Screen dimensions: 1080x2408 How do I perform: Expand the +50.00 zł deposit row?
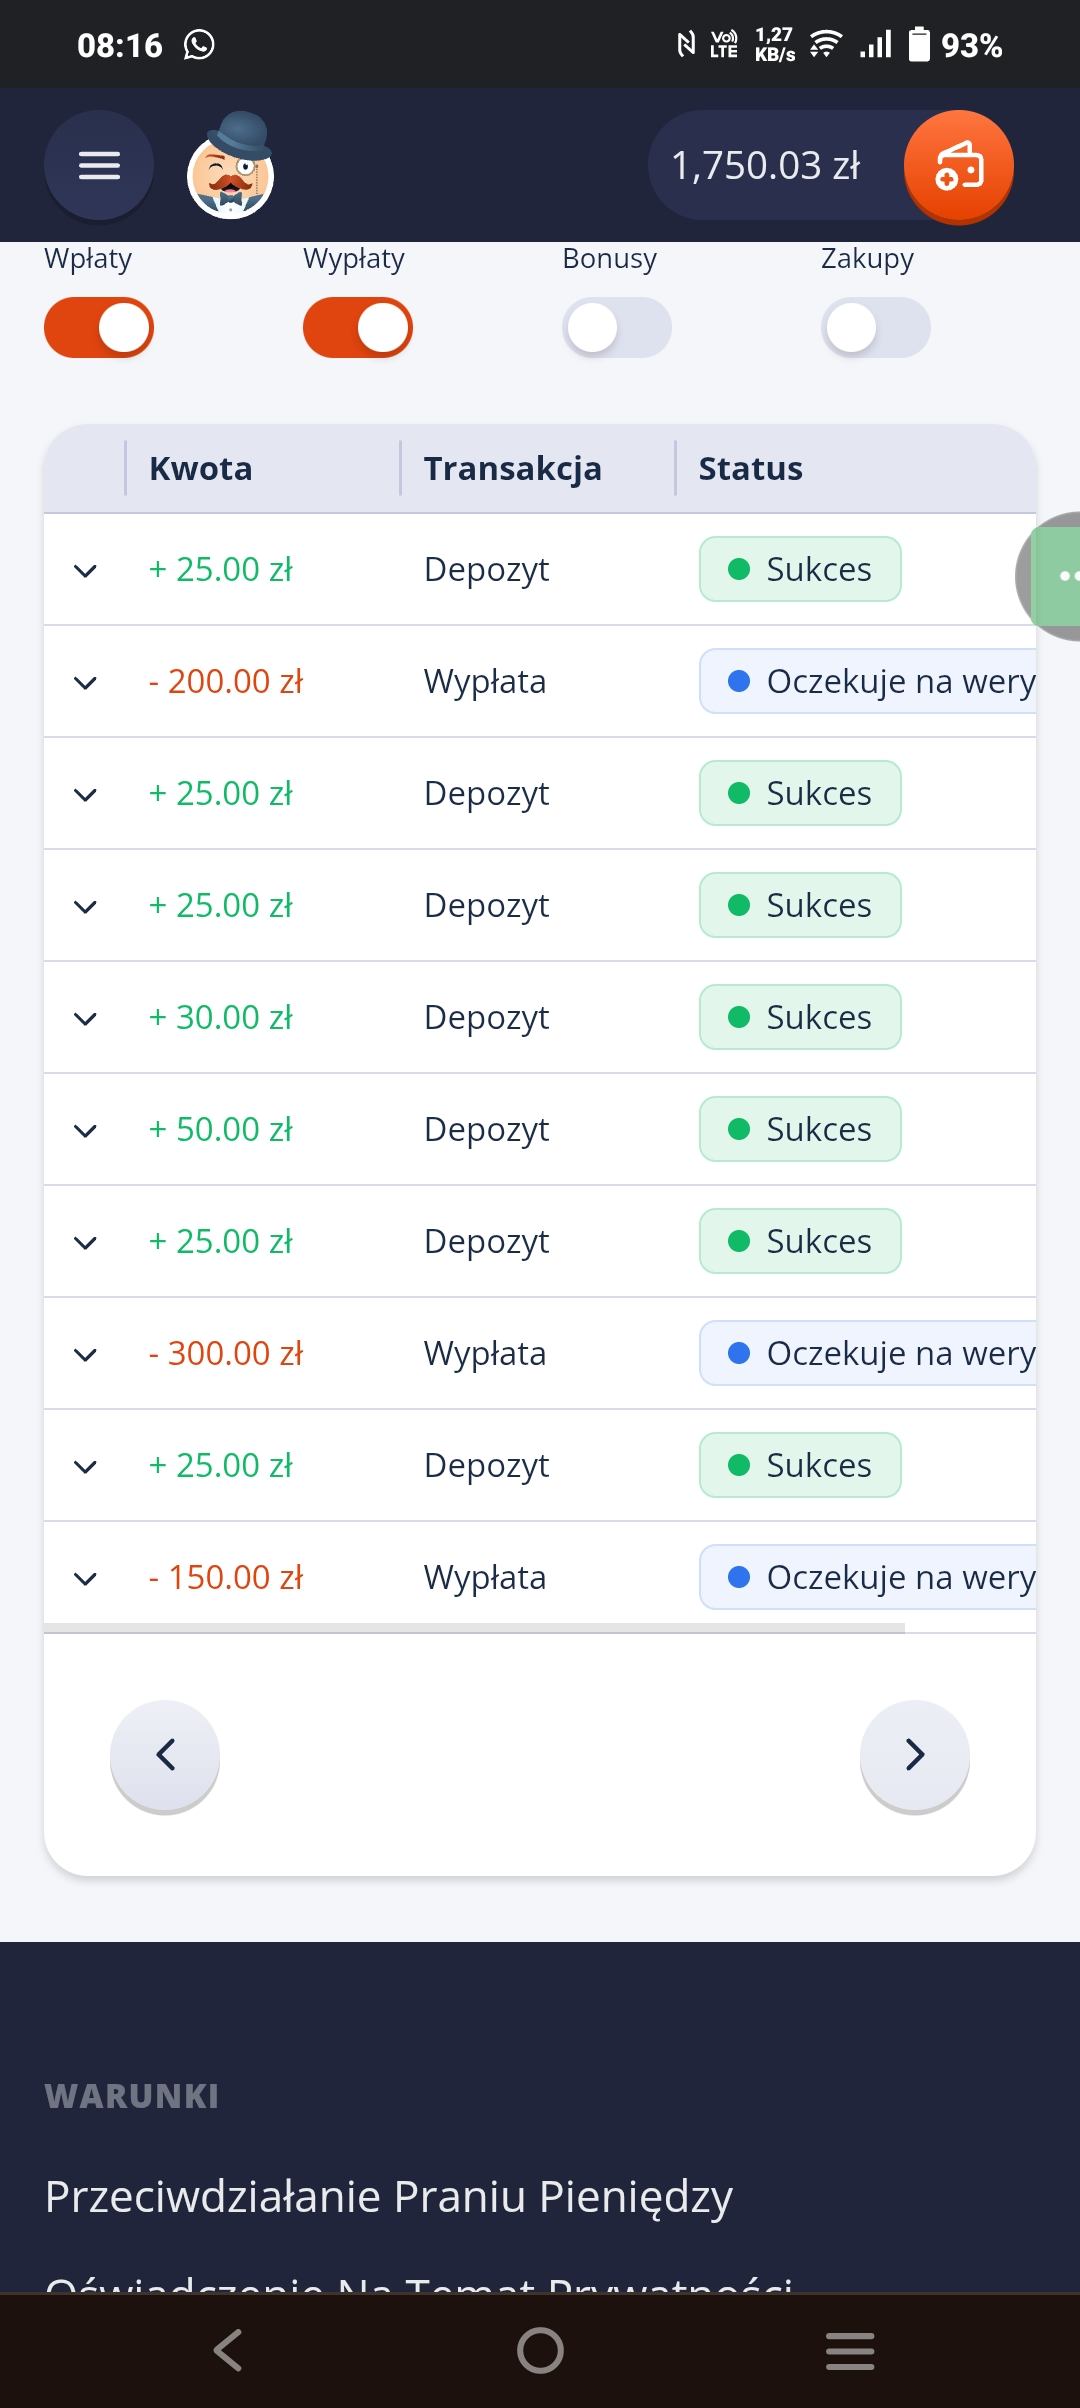[x=86, y=1131]
